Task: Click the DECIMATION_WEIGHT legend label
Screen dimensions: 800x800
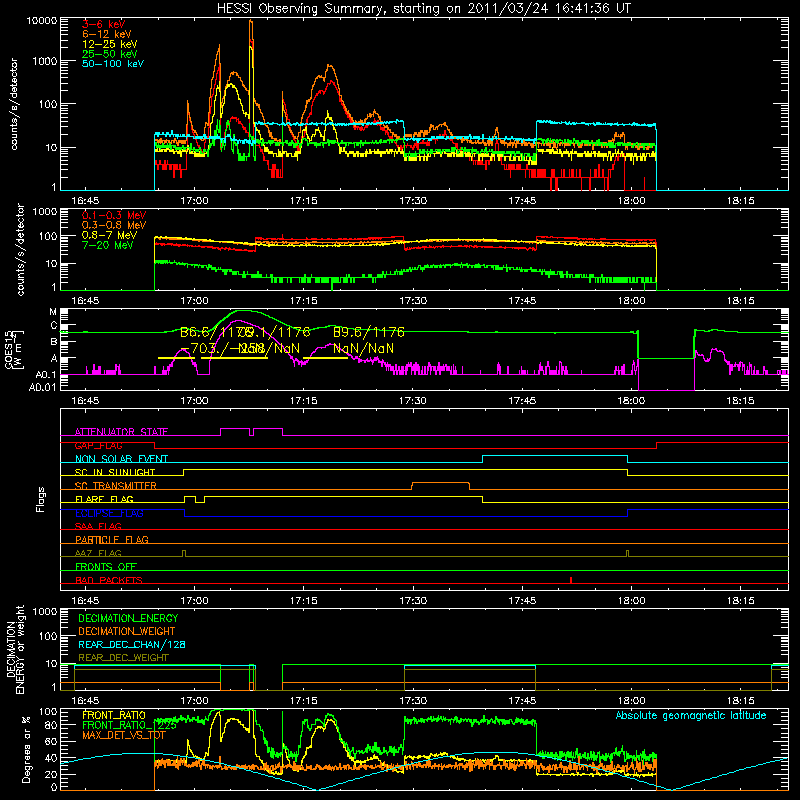Action: coord(127,631)
